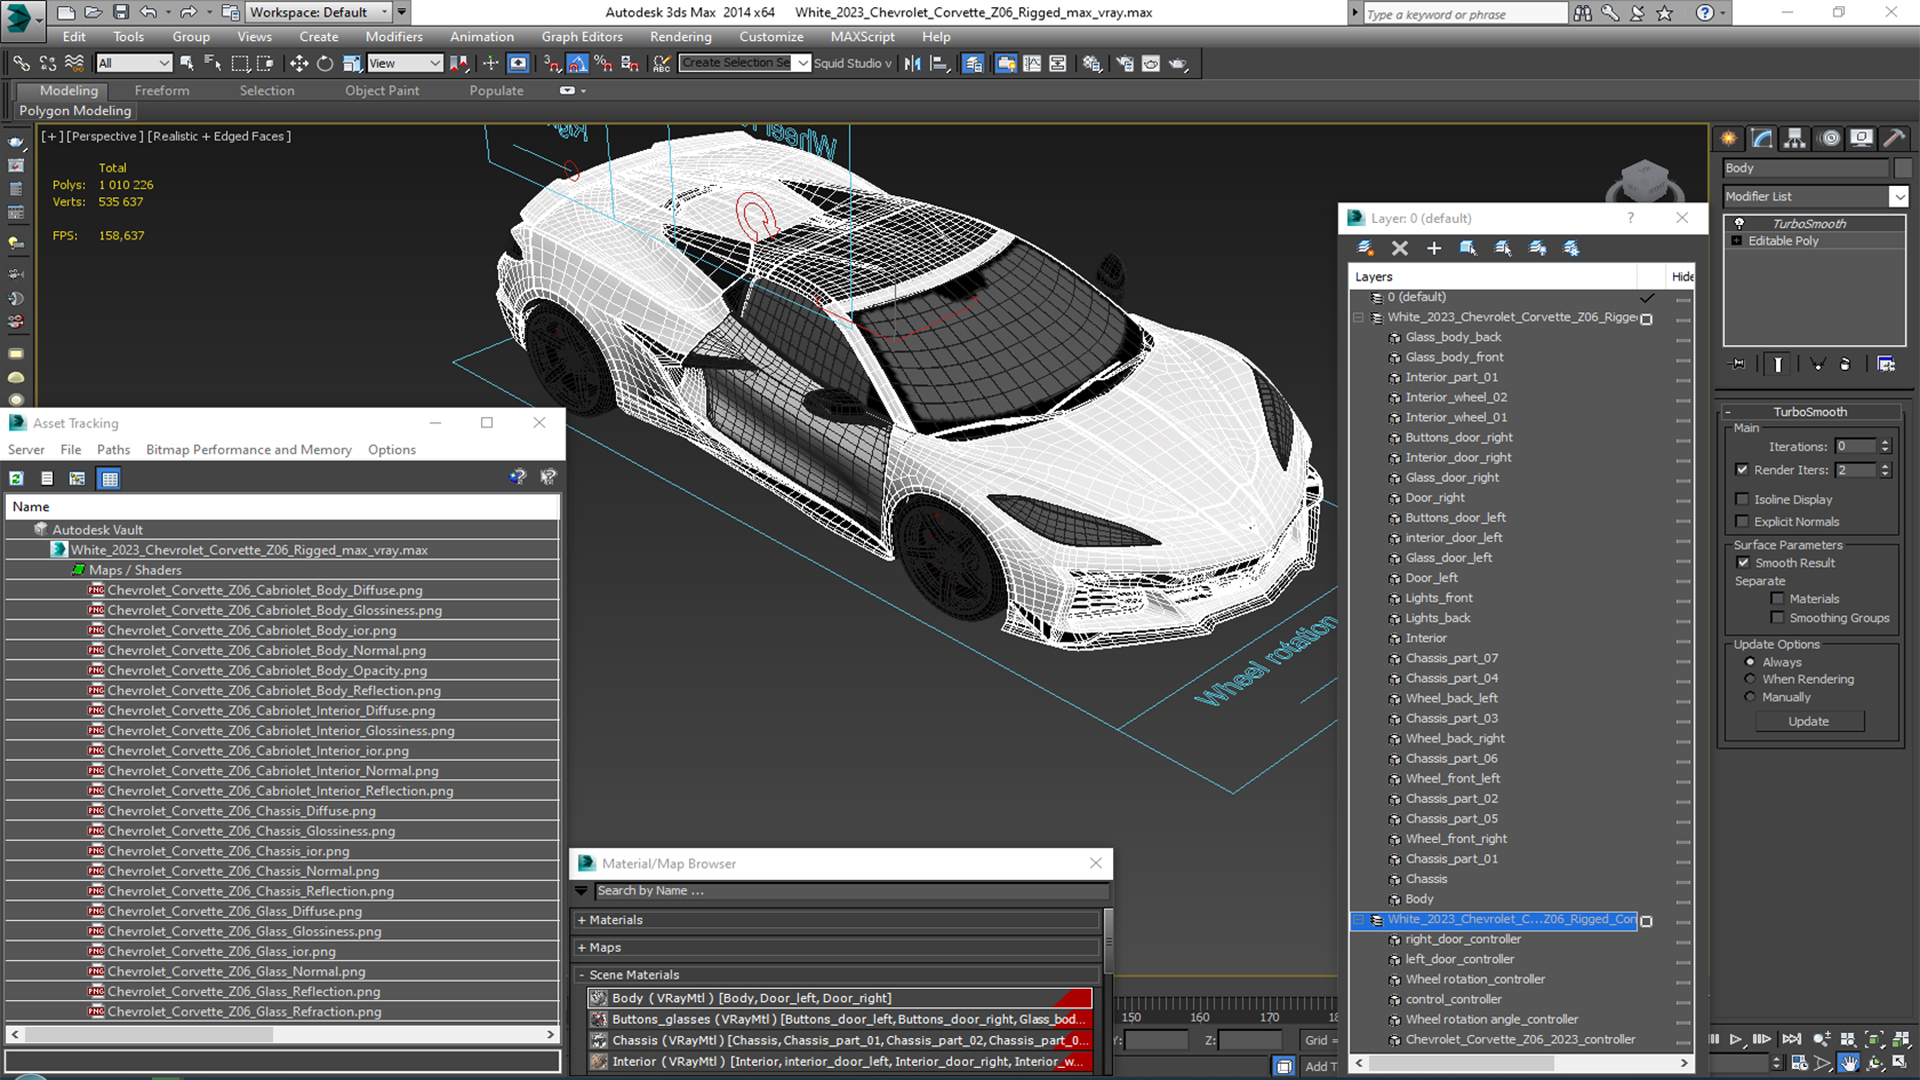
Task: Click Make Unique modifier stack icon
Action: click(x=1818, y=364)
